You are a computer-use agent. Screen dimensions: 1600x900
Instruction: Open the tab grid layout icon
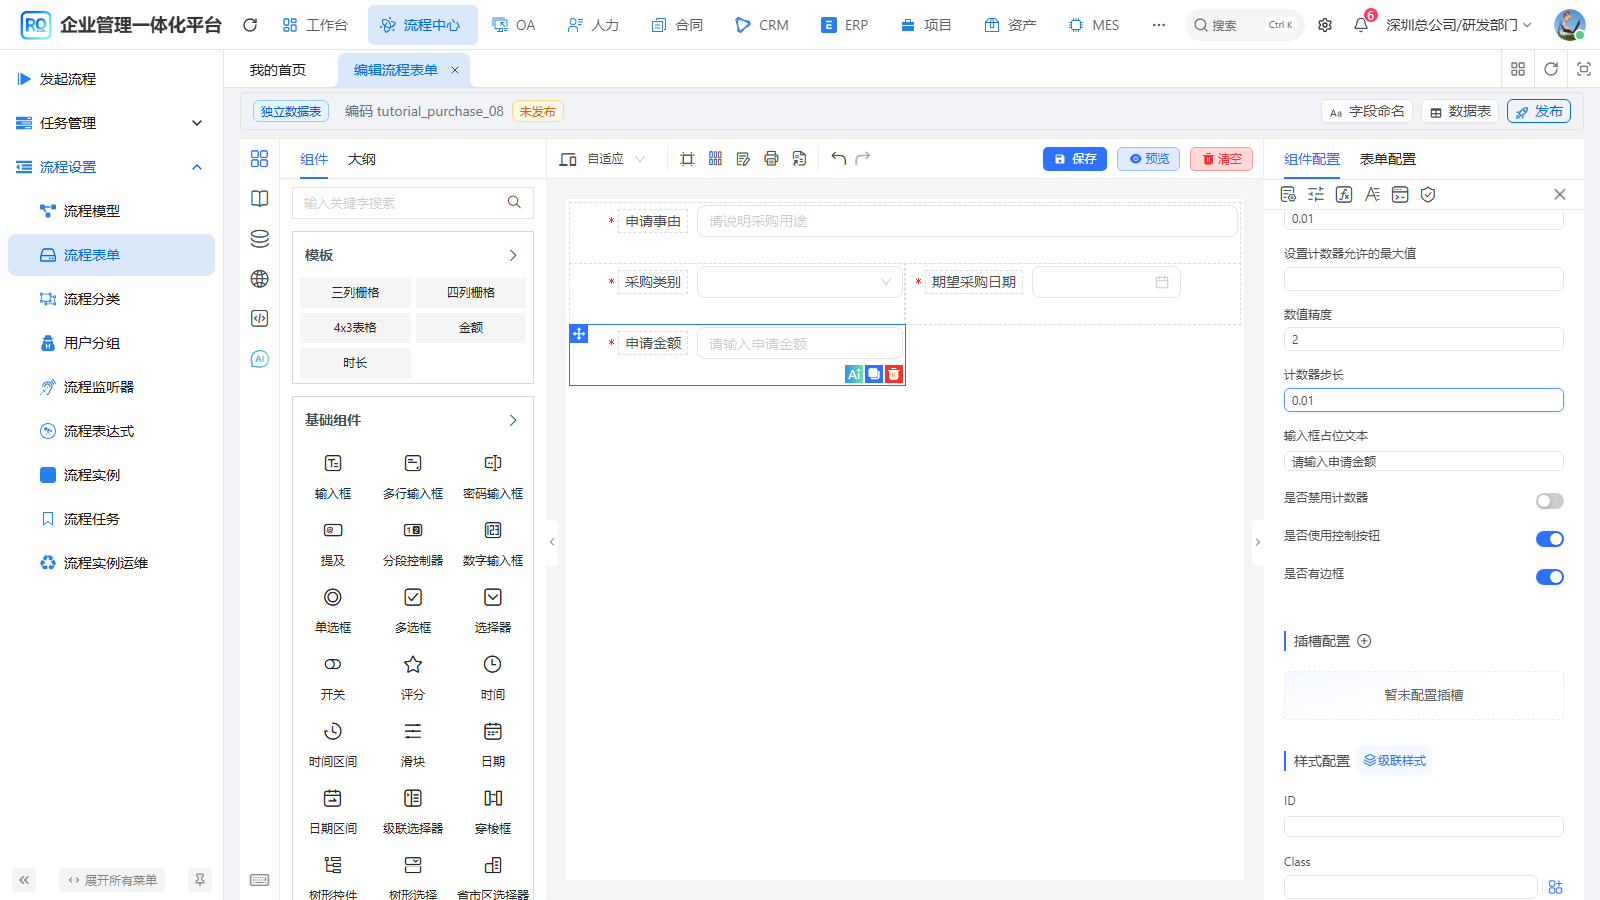pos(1518,69)
